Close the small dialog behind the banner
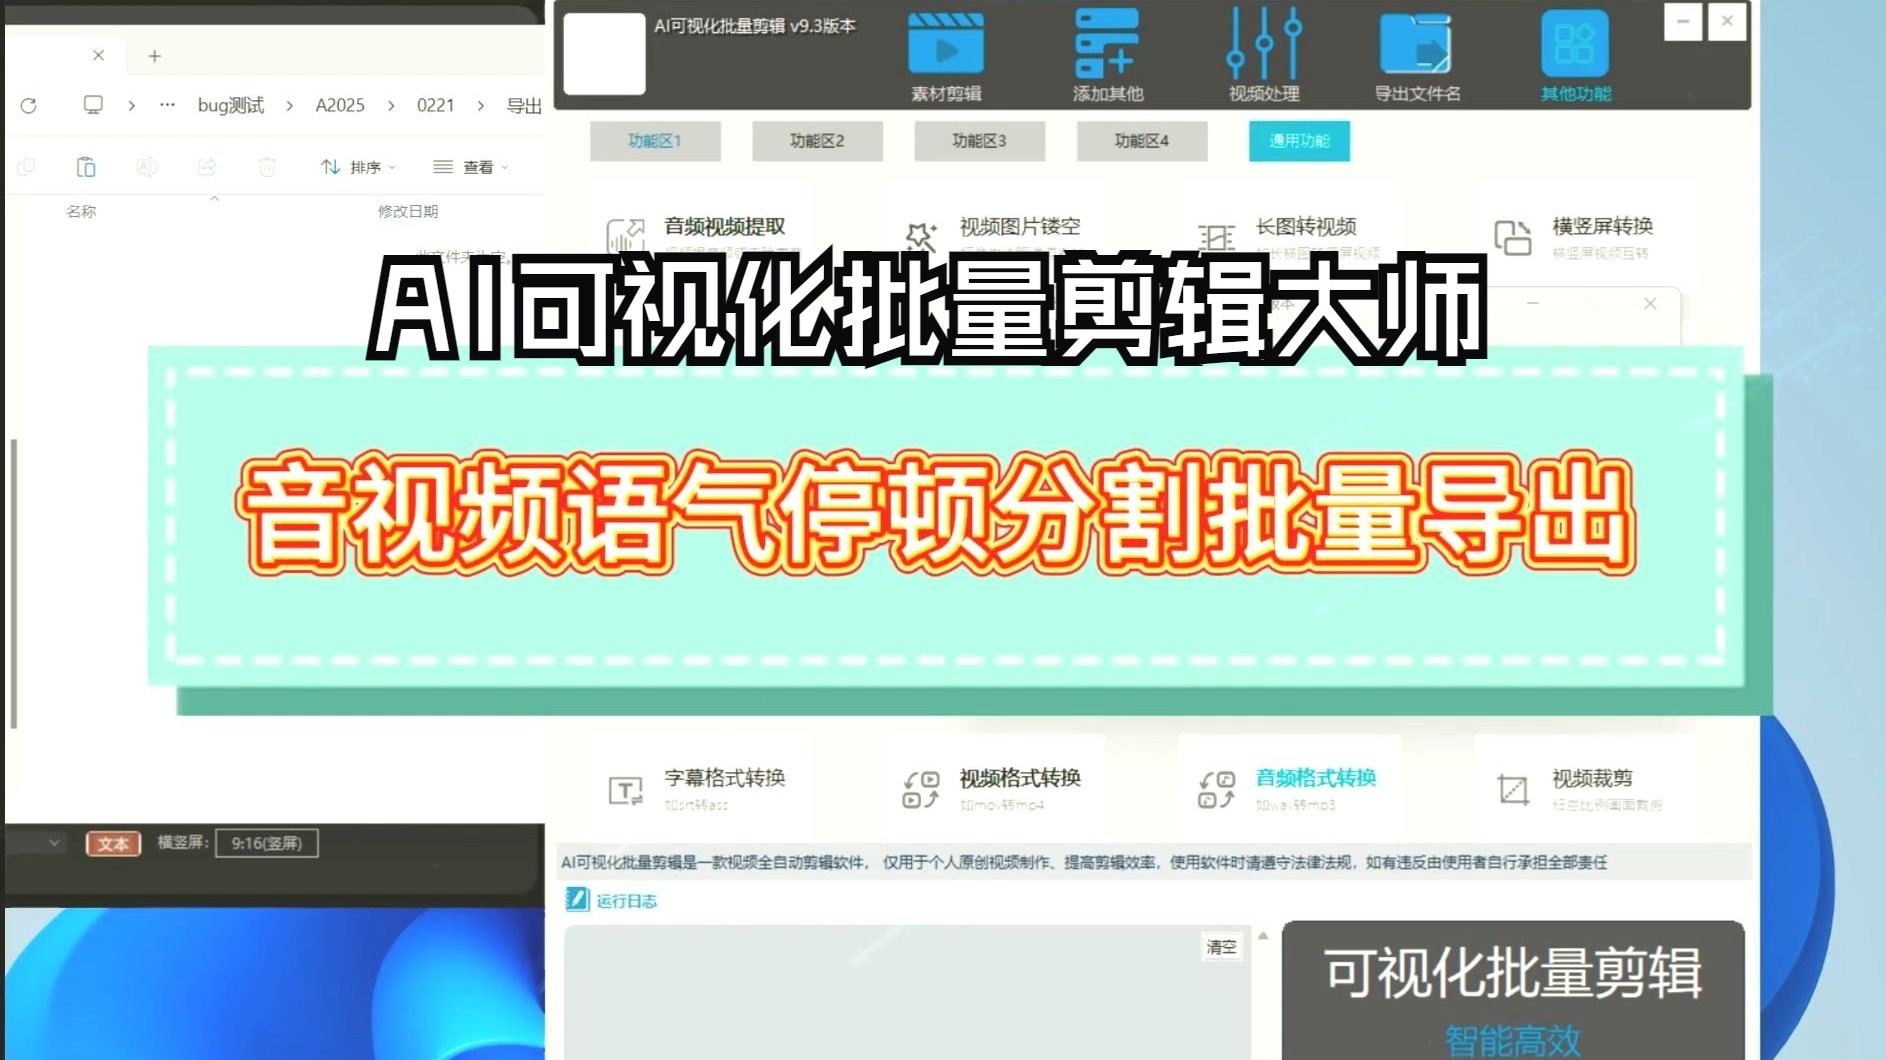The width and height of the screenshot is (1886, 1060). [x=1650, y=303]
